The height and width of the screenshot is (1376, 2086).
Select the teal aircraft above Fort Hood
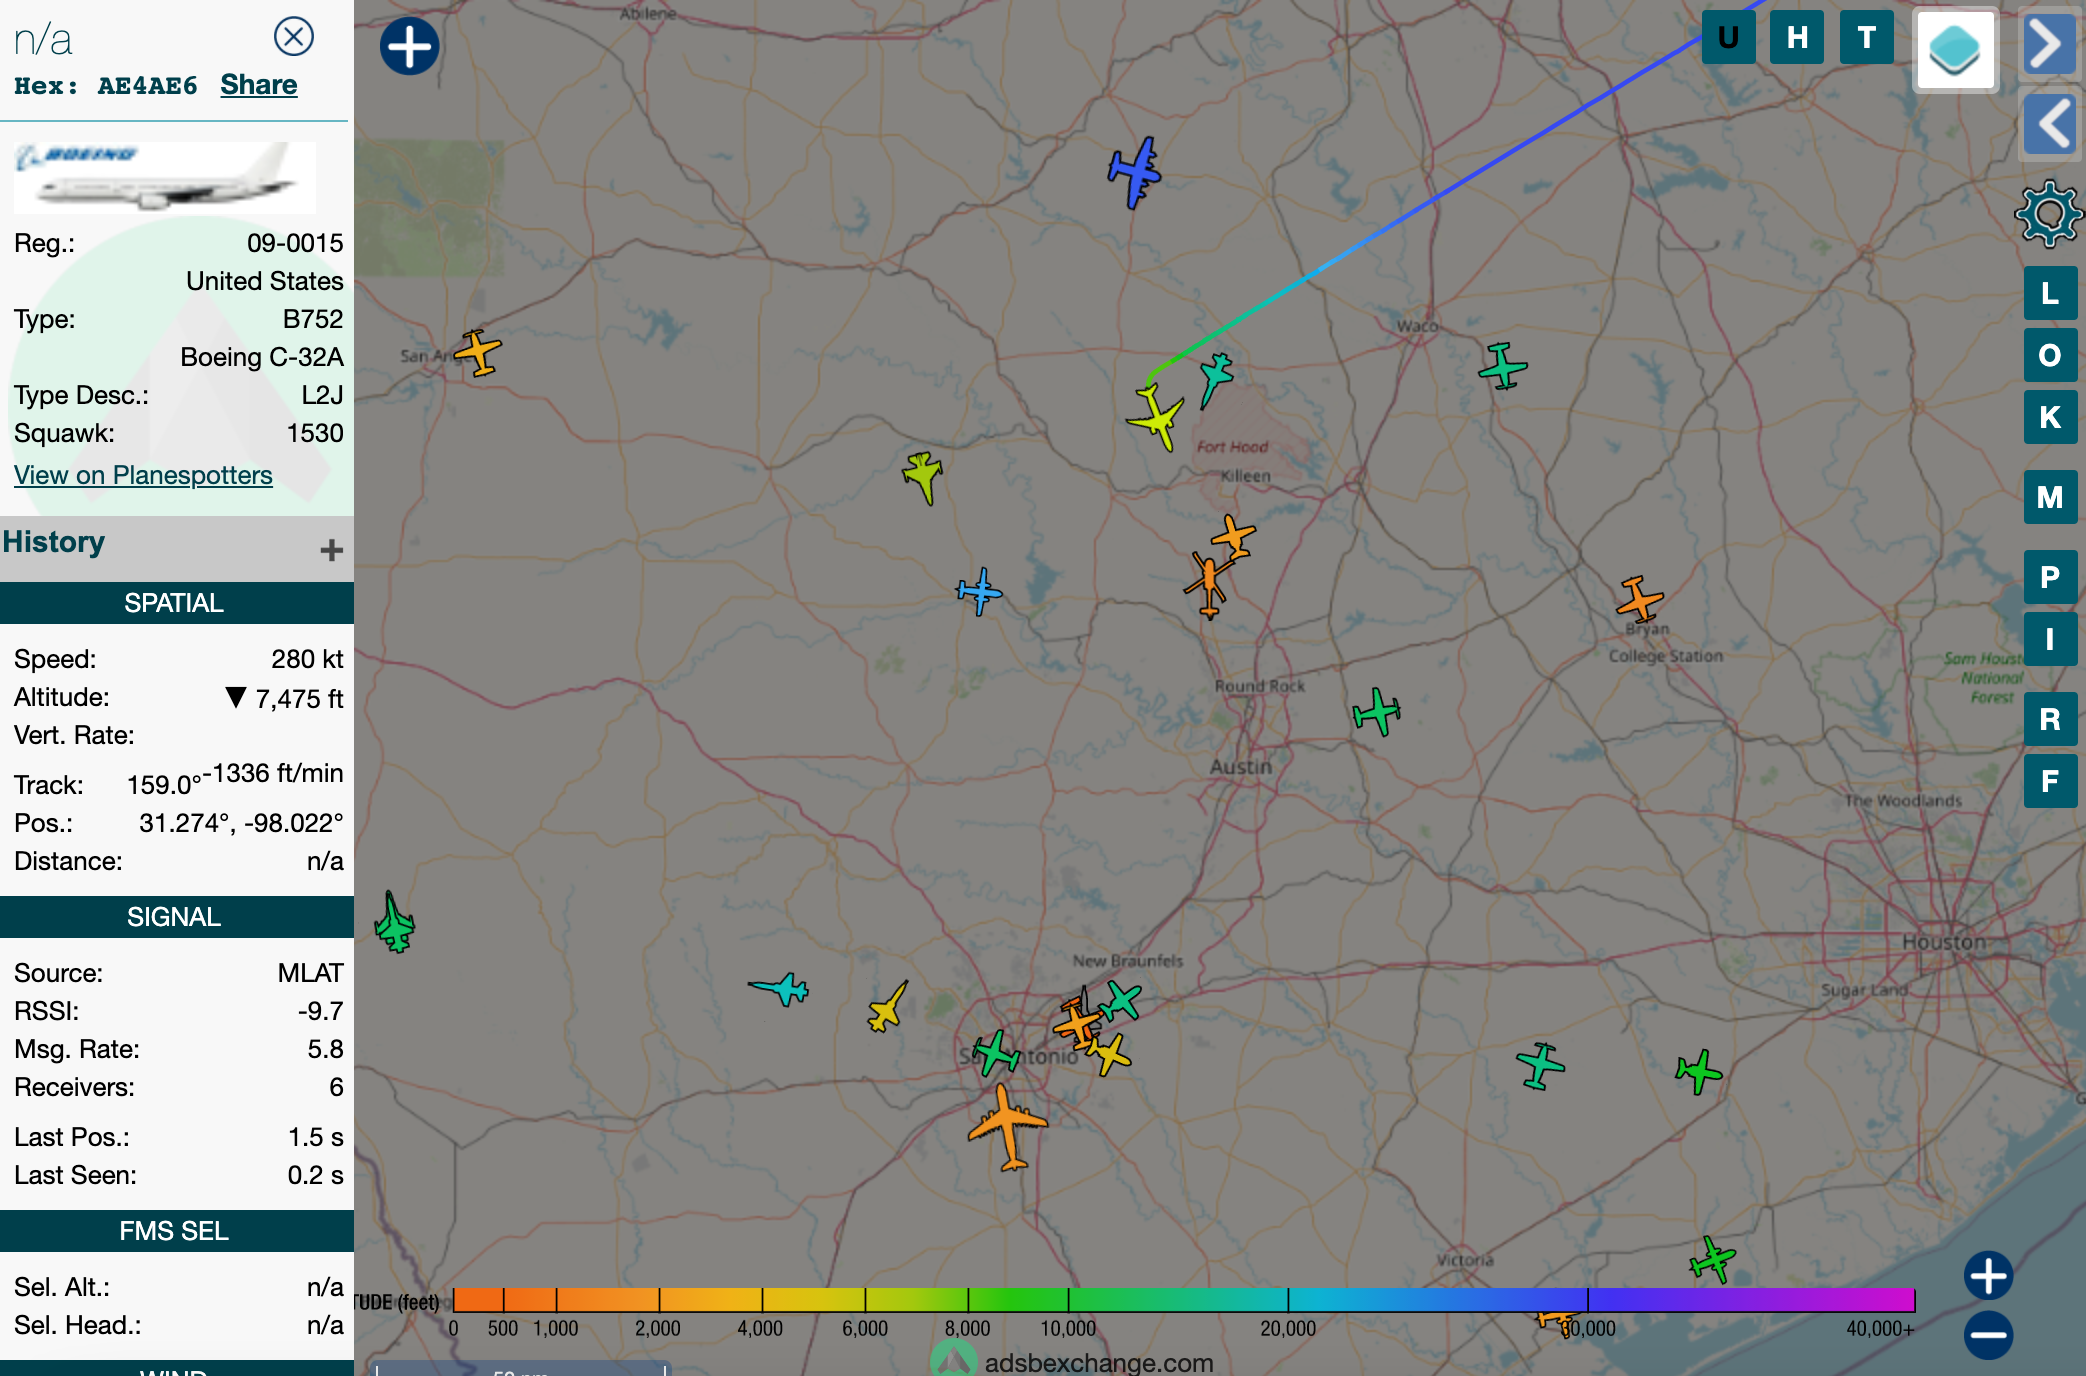(x=1215, y=377)
